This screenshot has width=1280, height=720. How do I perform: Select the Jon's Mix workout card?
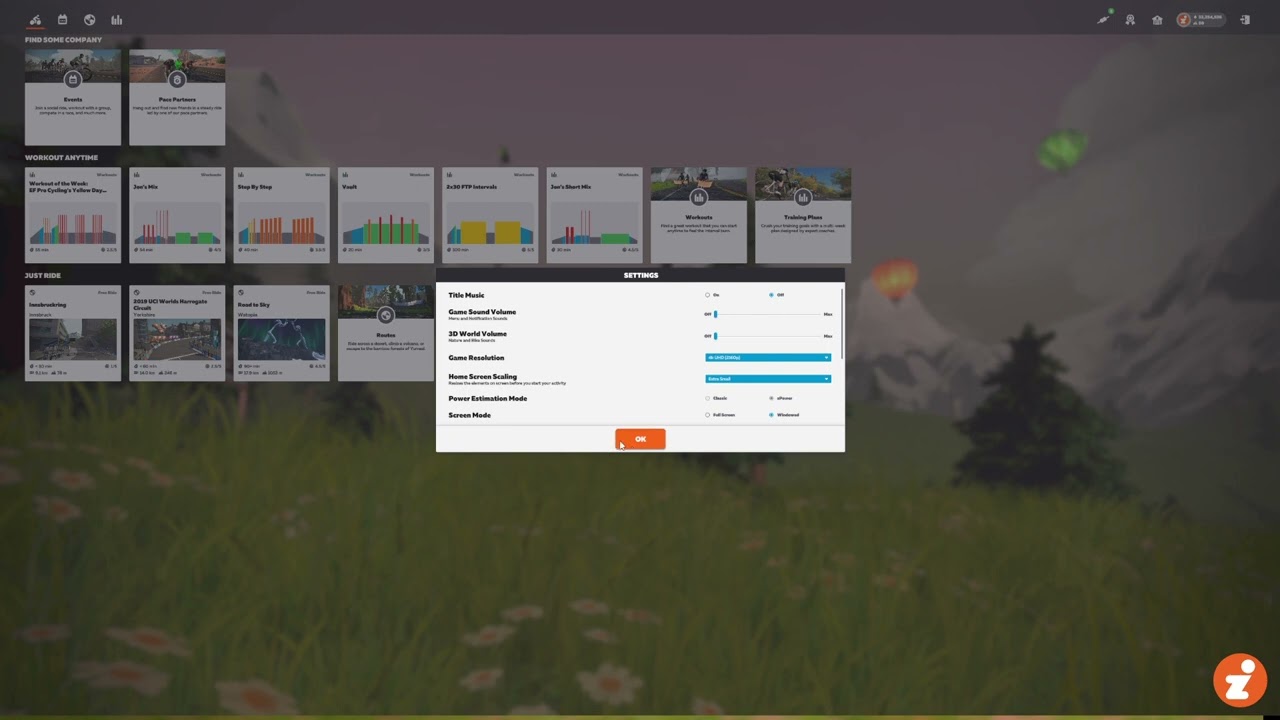pos(177,215)
